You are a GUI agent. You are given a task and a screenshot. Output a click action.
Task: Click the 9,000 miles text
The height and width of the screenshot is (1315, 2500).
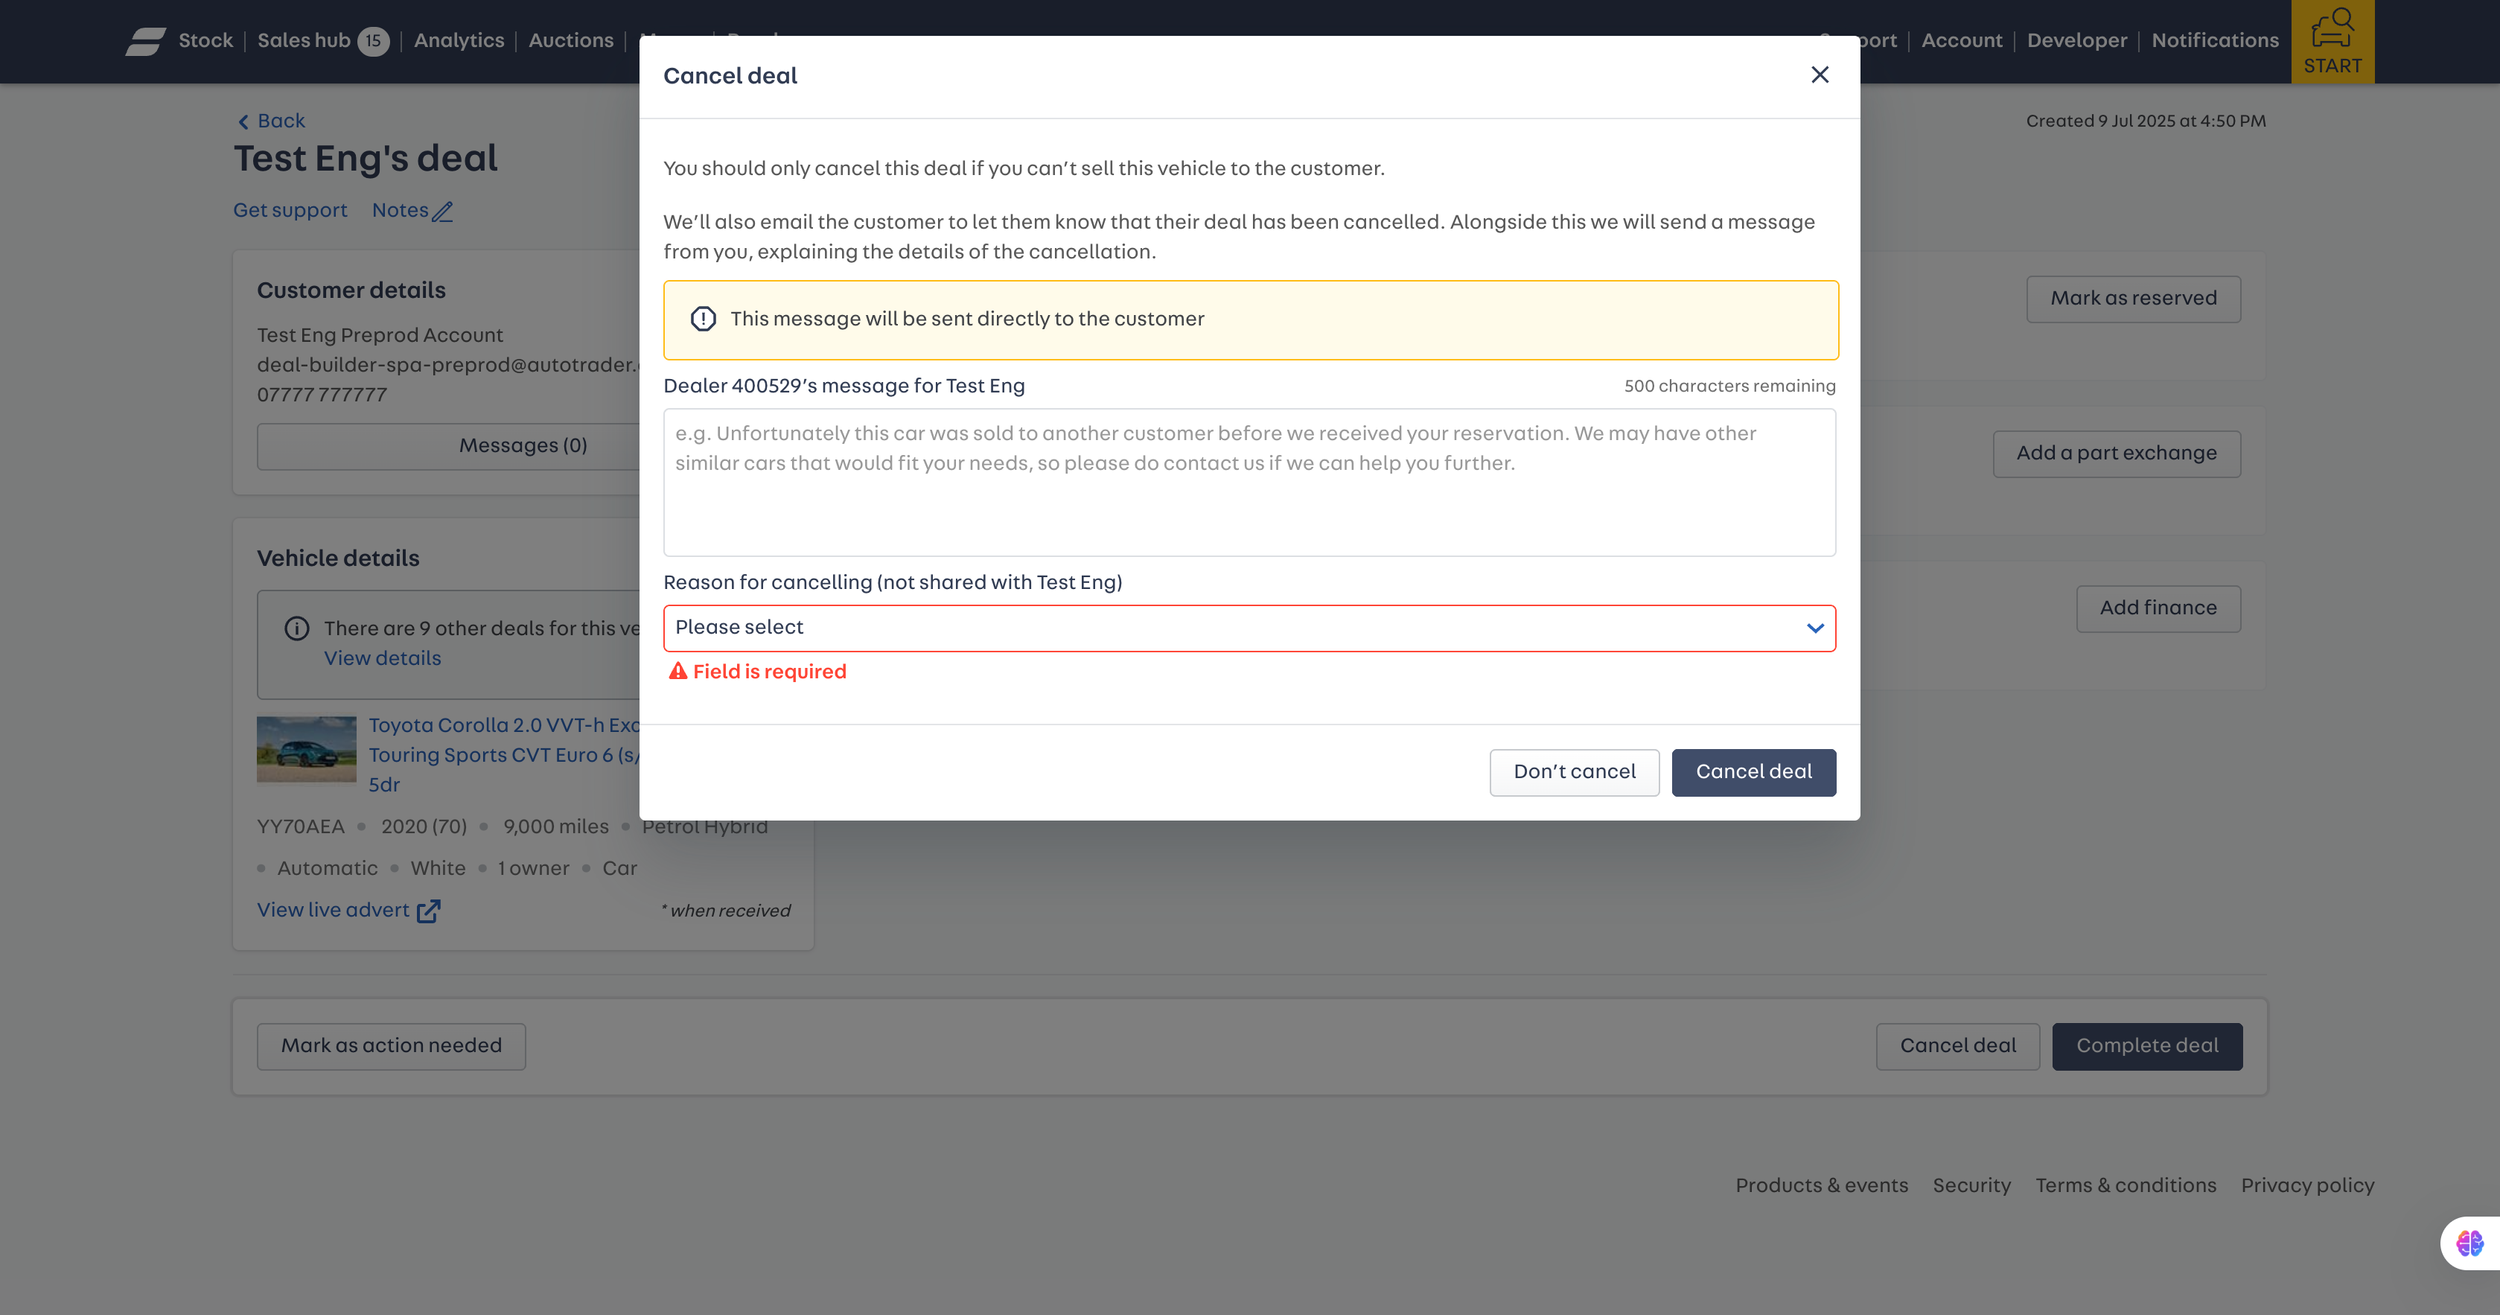[555, 827]
